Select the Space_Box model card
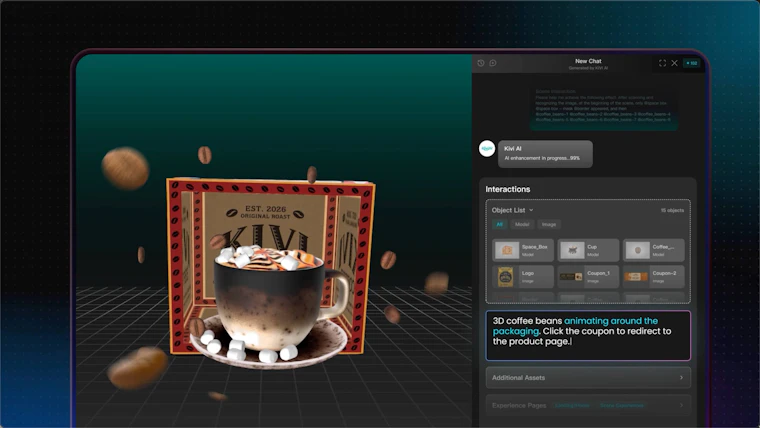The width and height of the screenshot is (760, 428). [523, 250]
